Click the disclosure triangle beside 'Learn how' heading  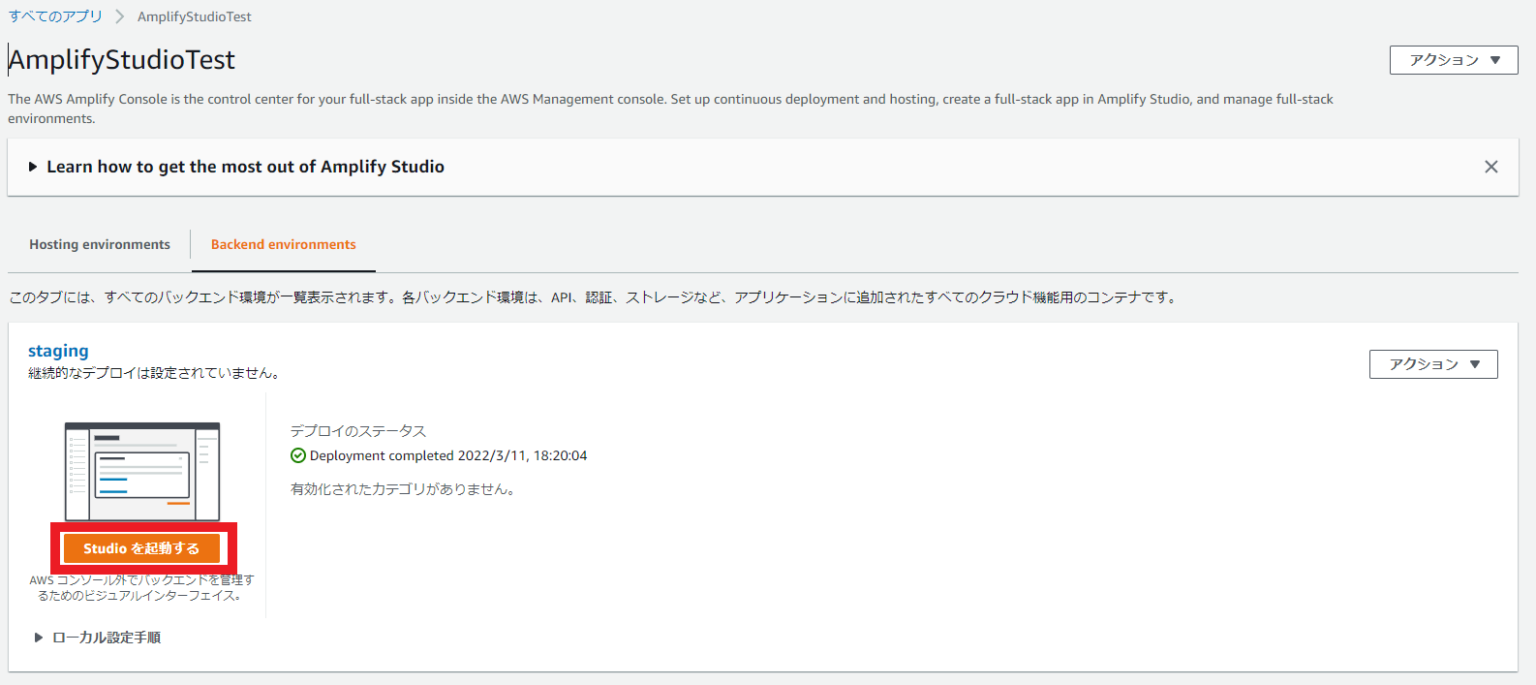point(32,166)
